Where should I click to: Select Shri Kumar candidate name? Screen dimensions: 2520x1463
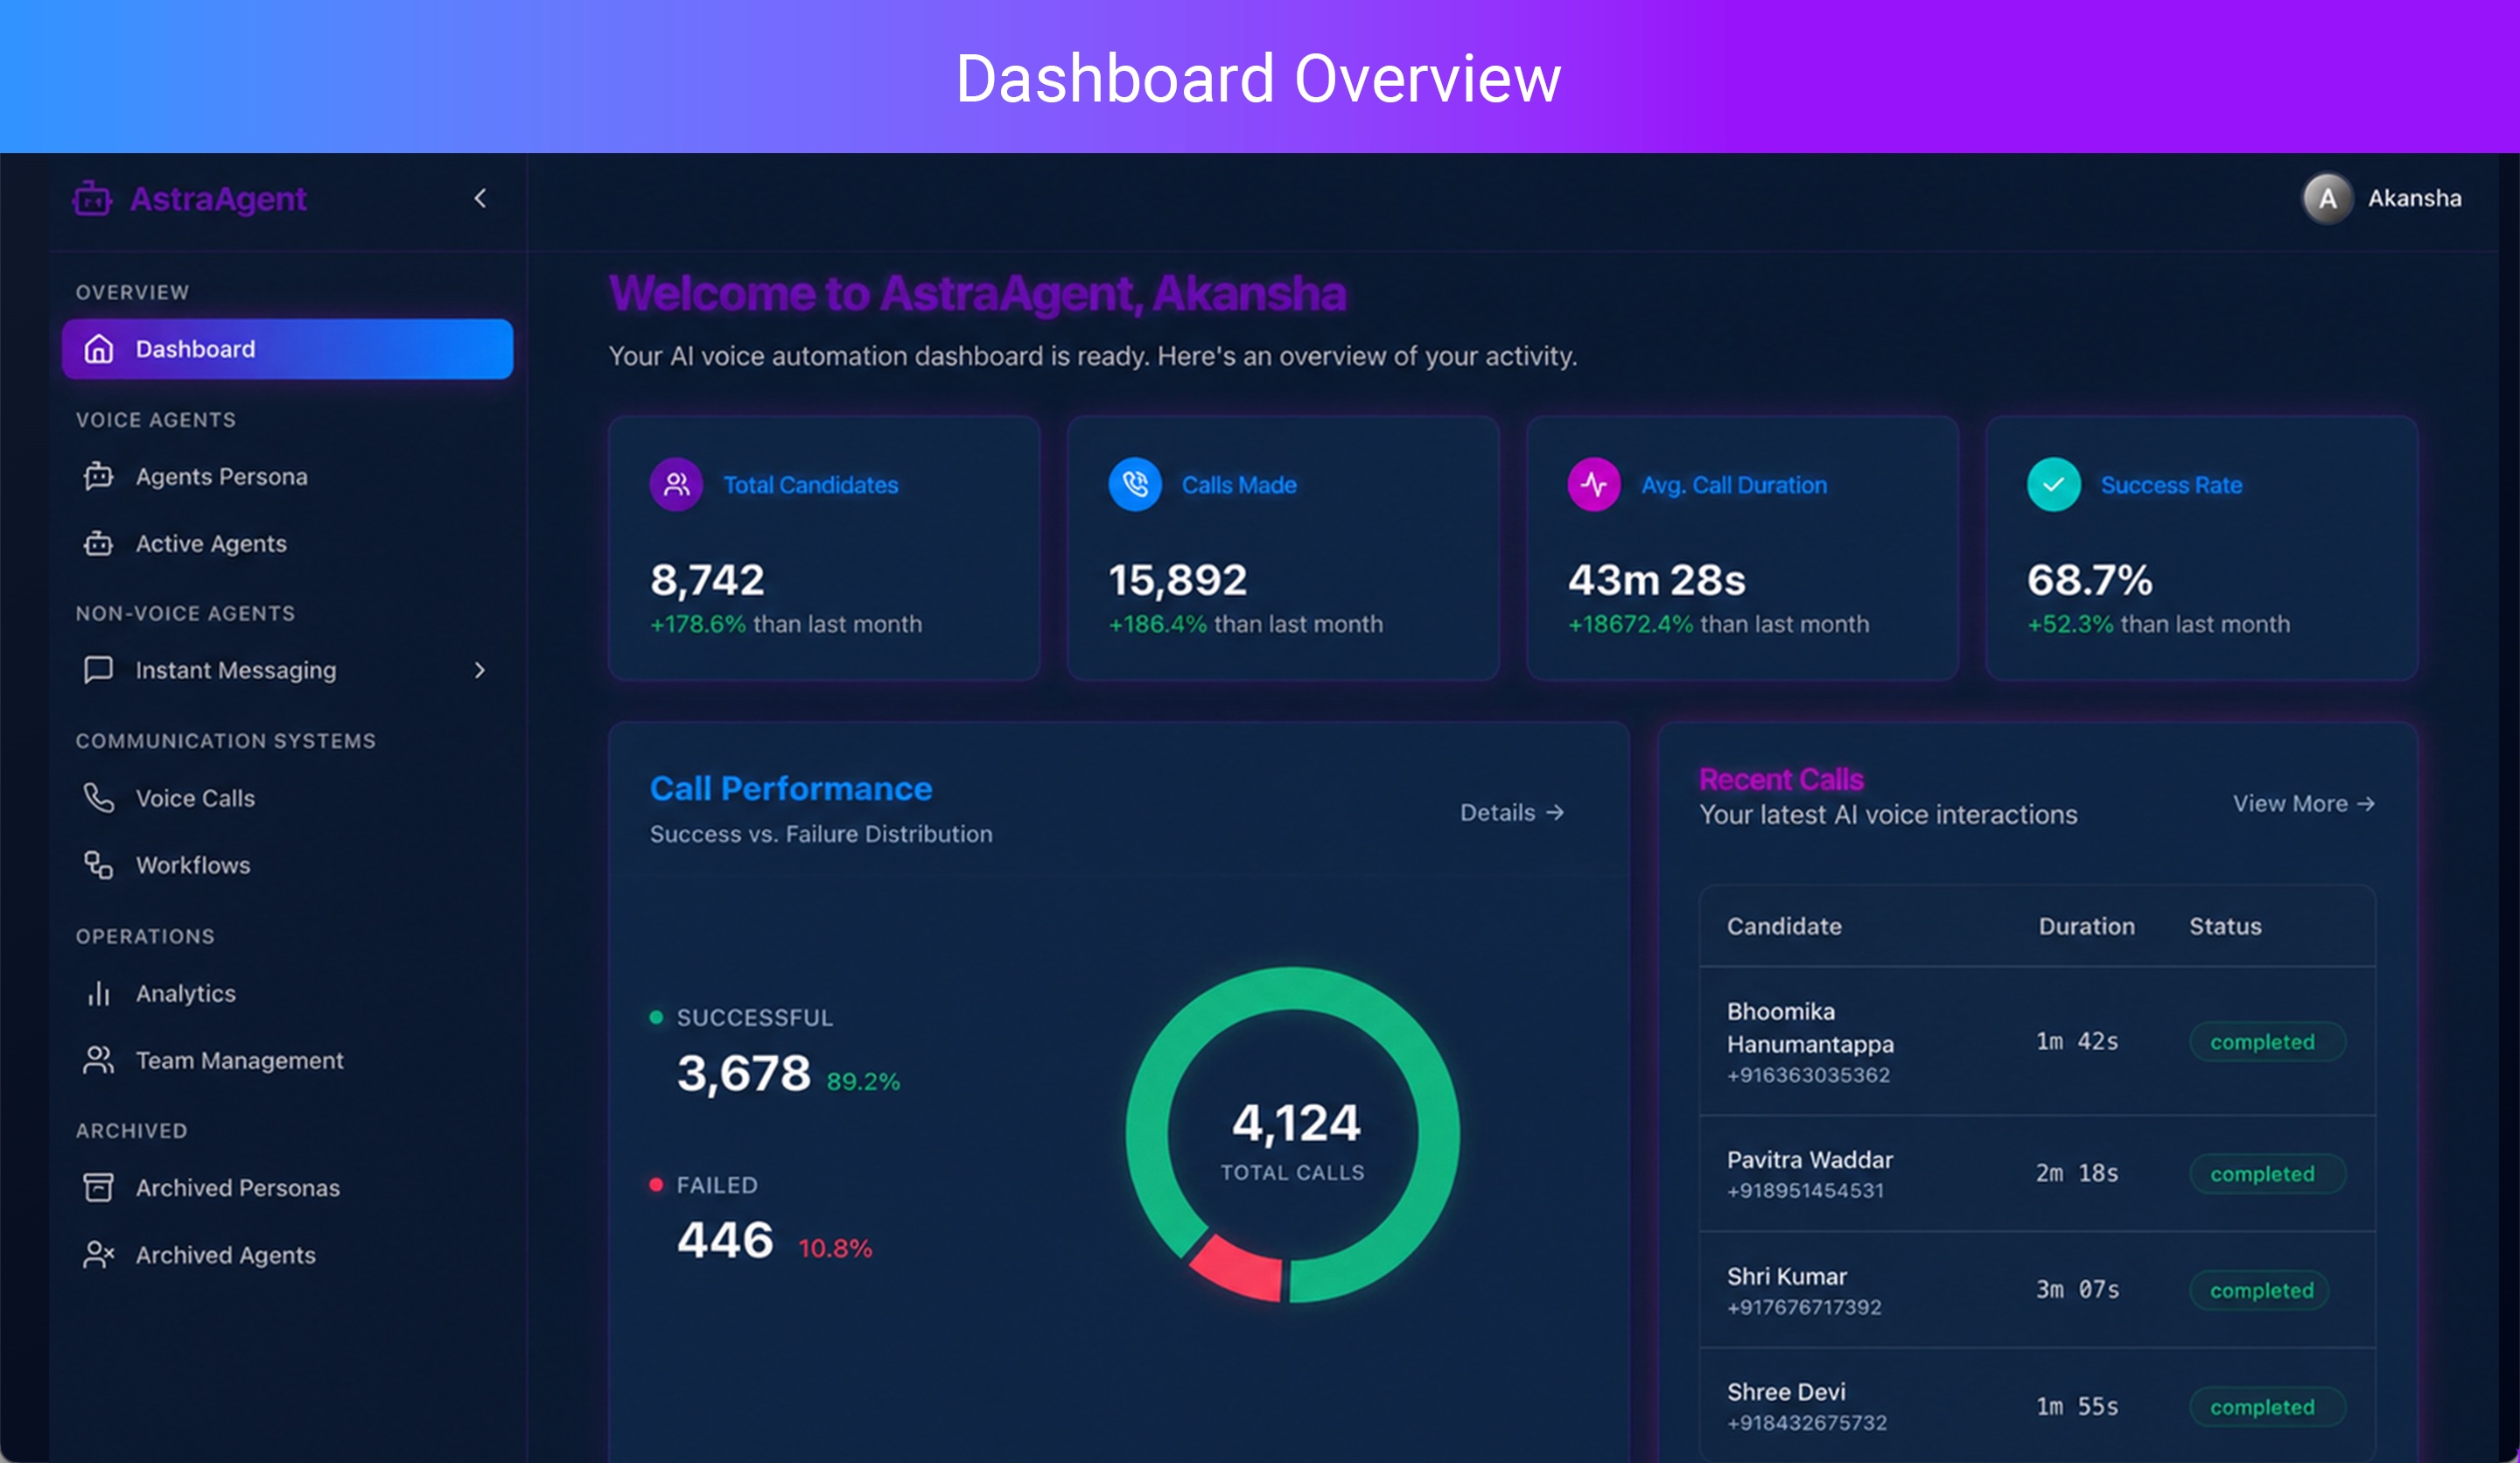pos(1786,1276)
